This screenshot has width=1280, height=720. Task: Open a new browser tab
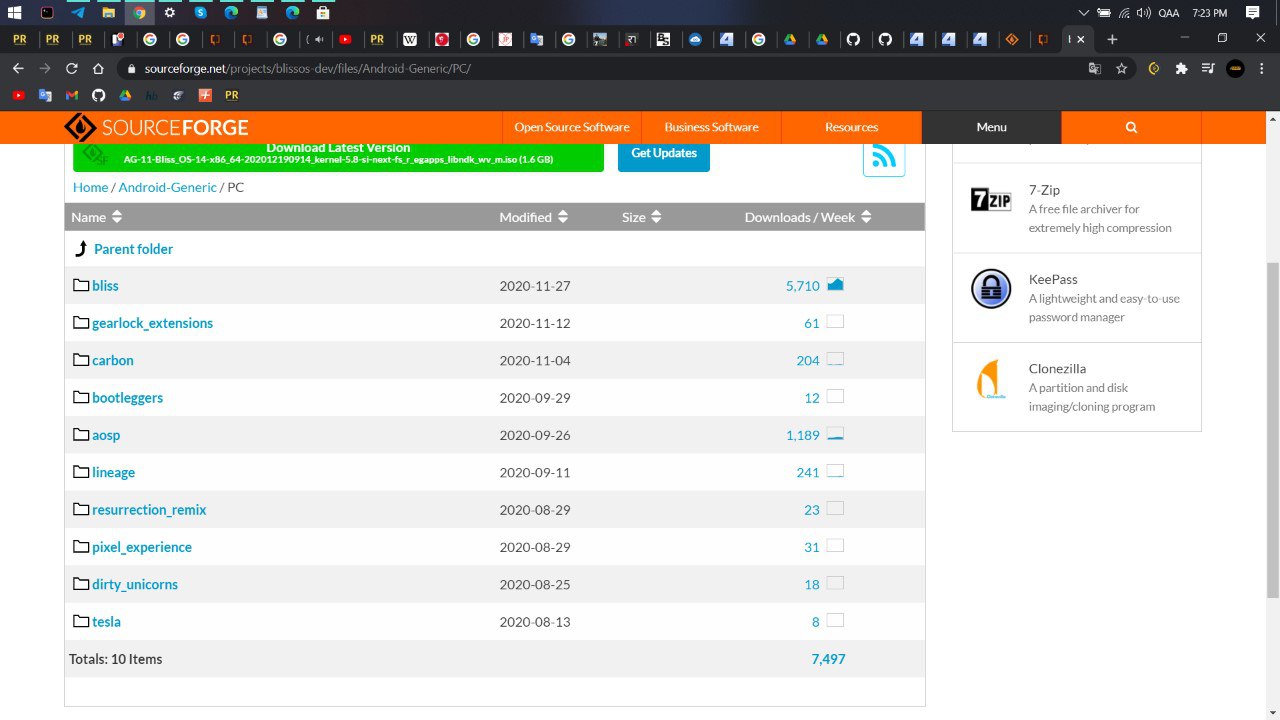coord(1112,39)
